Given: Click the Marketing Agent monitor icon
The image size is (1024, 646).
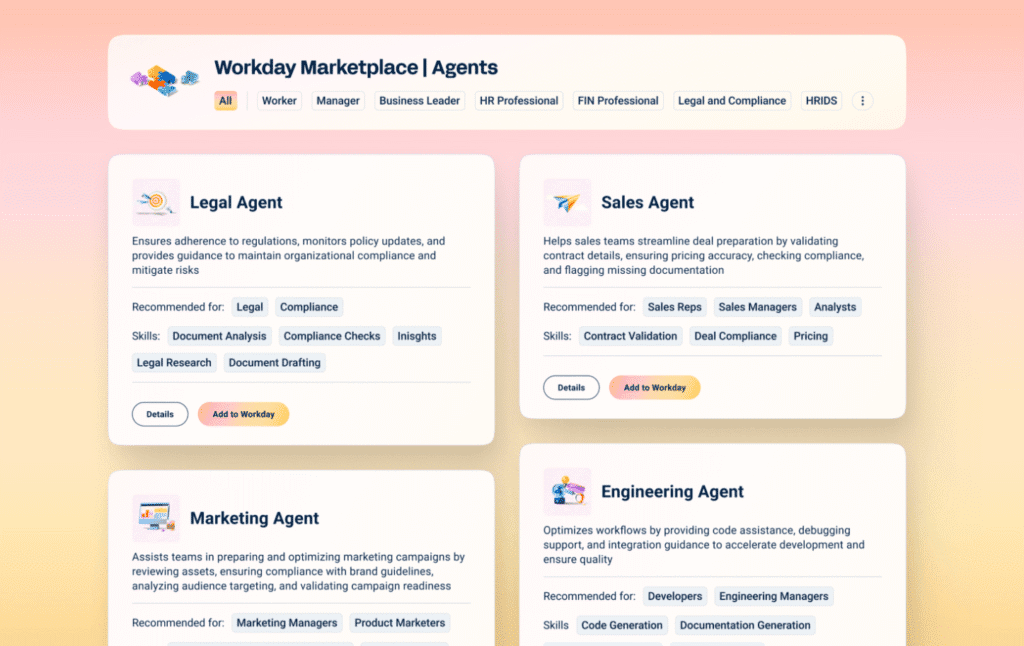Looking at the screenshot, I should tap(155, 518).
